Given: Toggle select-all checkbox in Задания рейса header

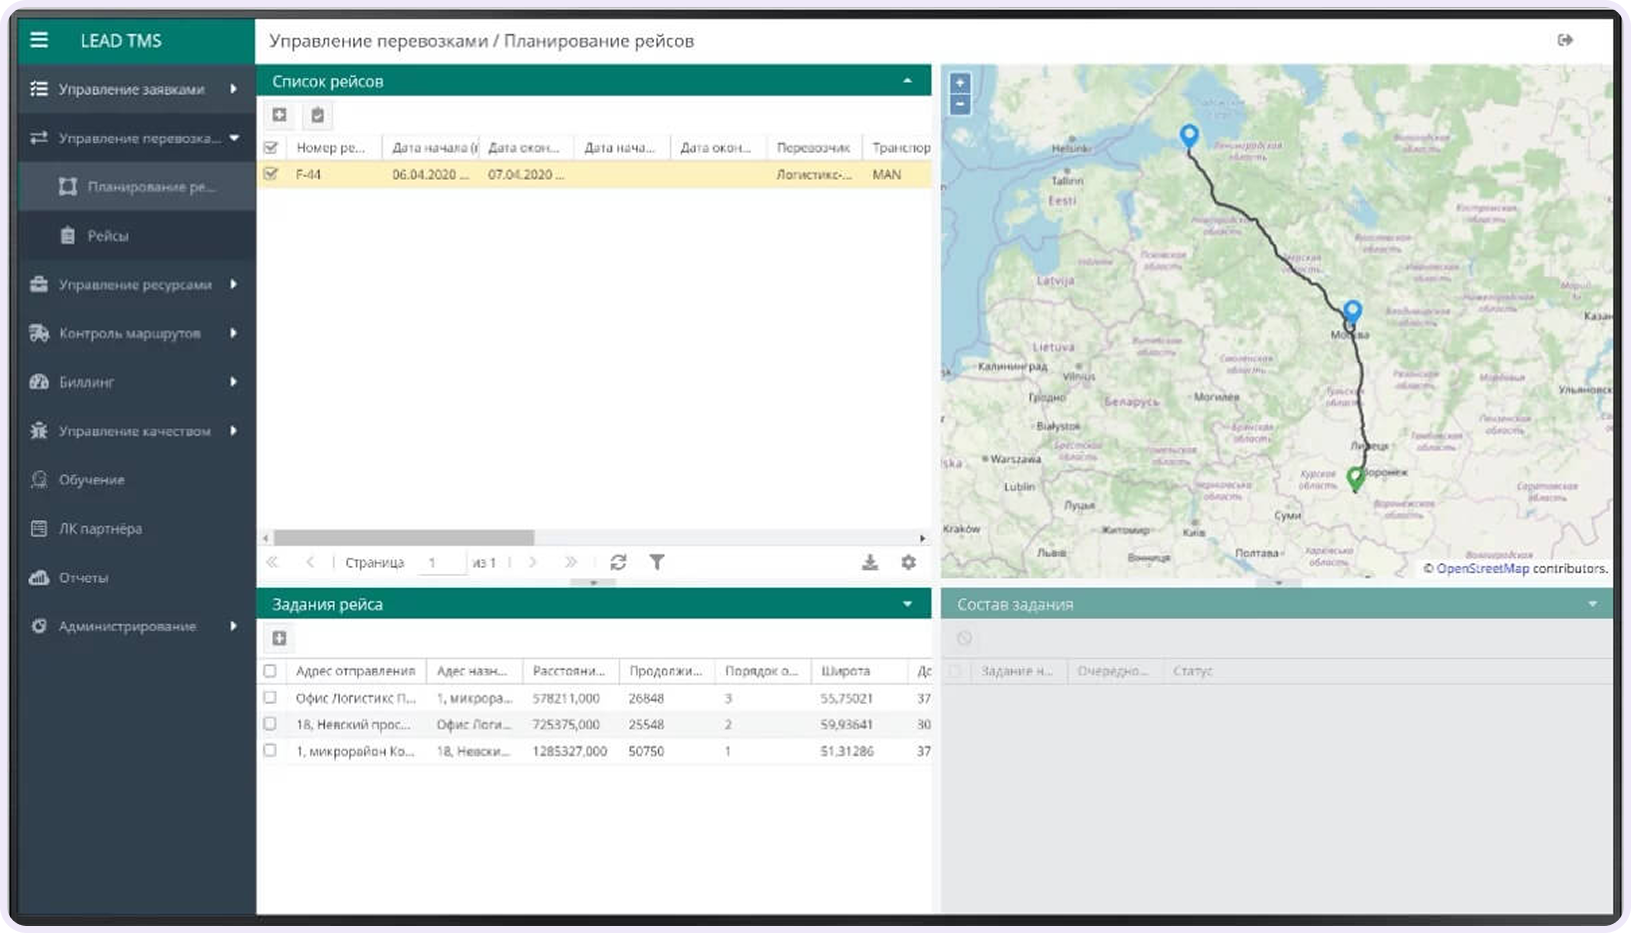Looking at the screenshot, I should [270, 671].
